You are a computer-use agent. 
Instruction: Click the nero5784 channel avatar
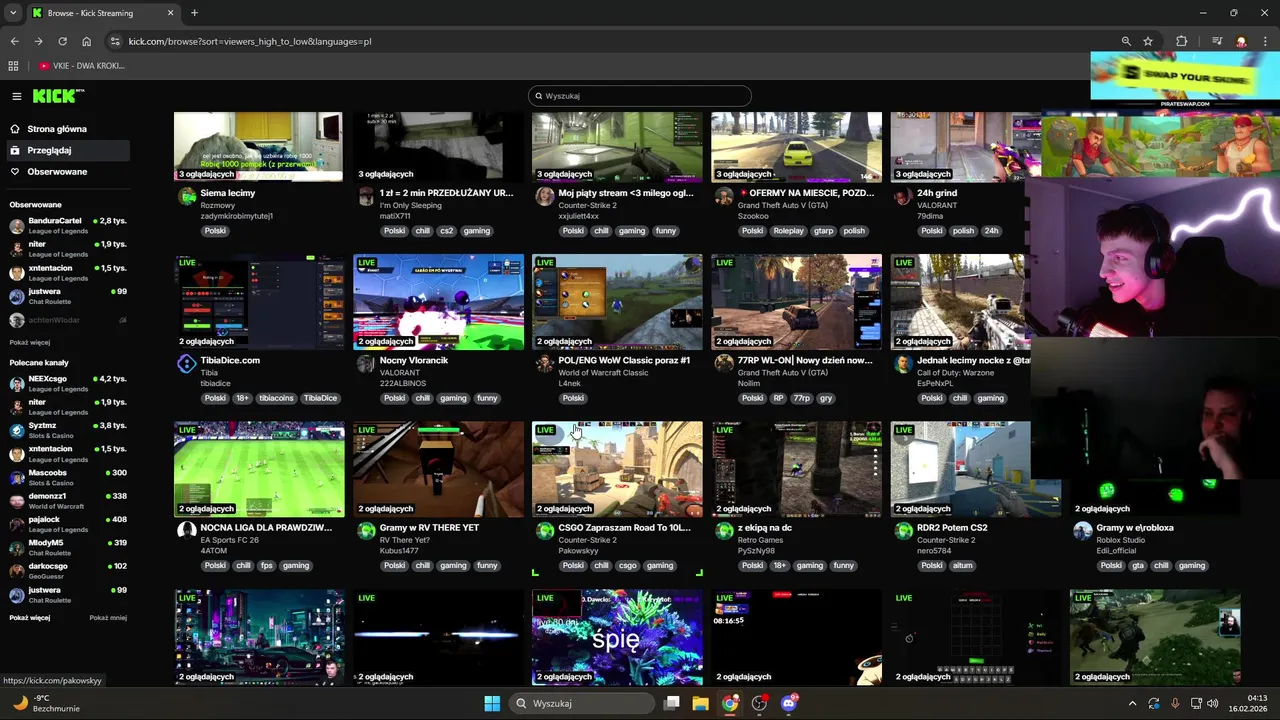[903, 531]
